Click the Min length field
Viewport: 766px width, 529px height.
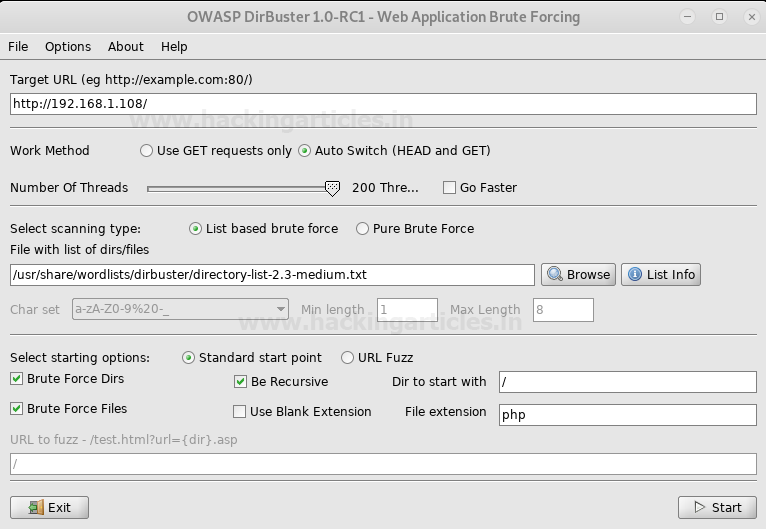[407, 310]
